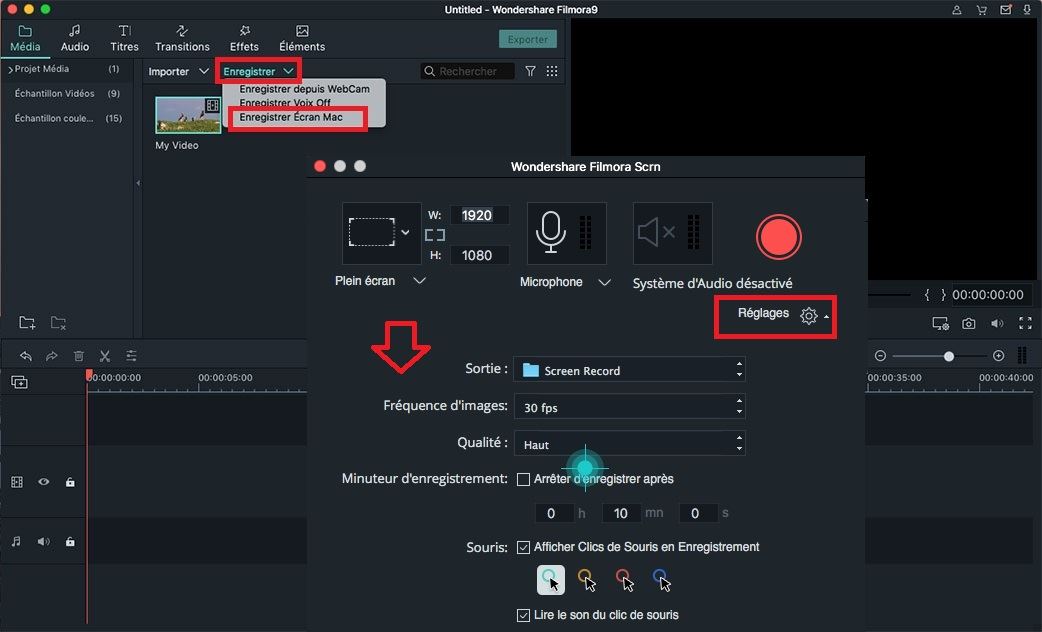Open the Qualité dropdown
The width and height of the screenshot is (1042, 632).
pyautogui.click(x=629, y=444)
